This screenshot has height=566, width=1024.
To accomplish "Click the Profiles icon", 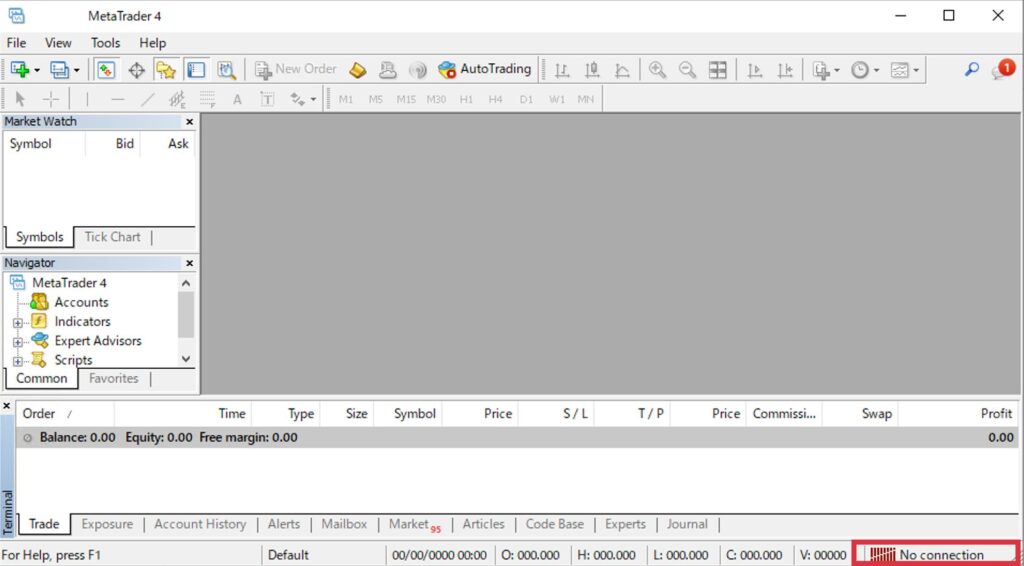I will (59, 69).
